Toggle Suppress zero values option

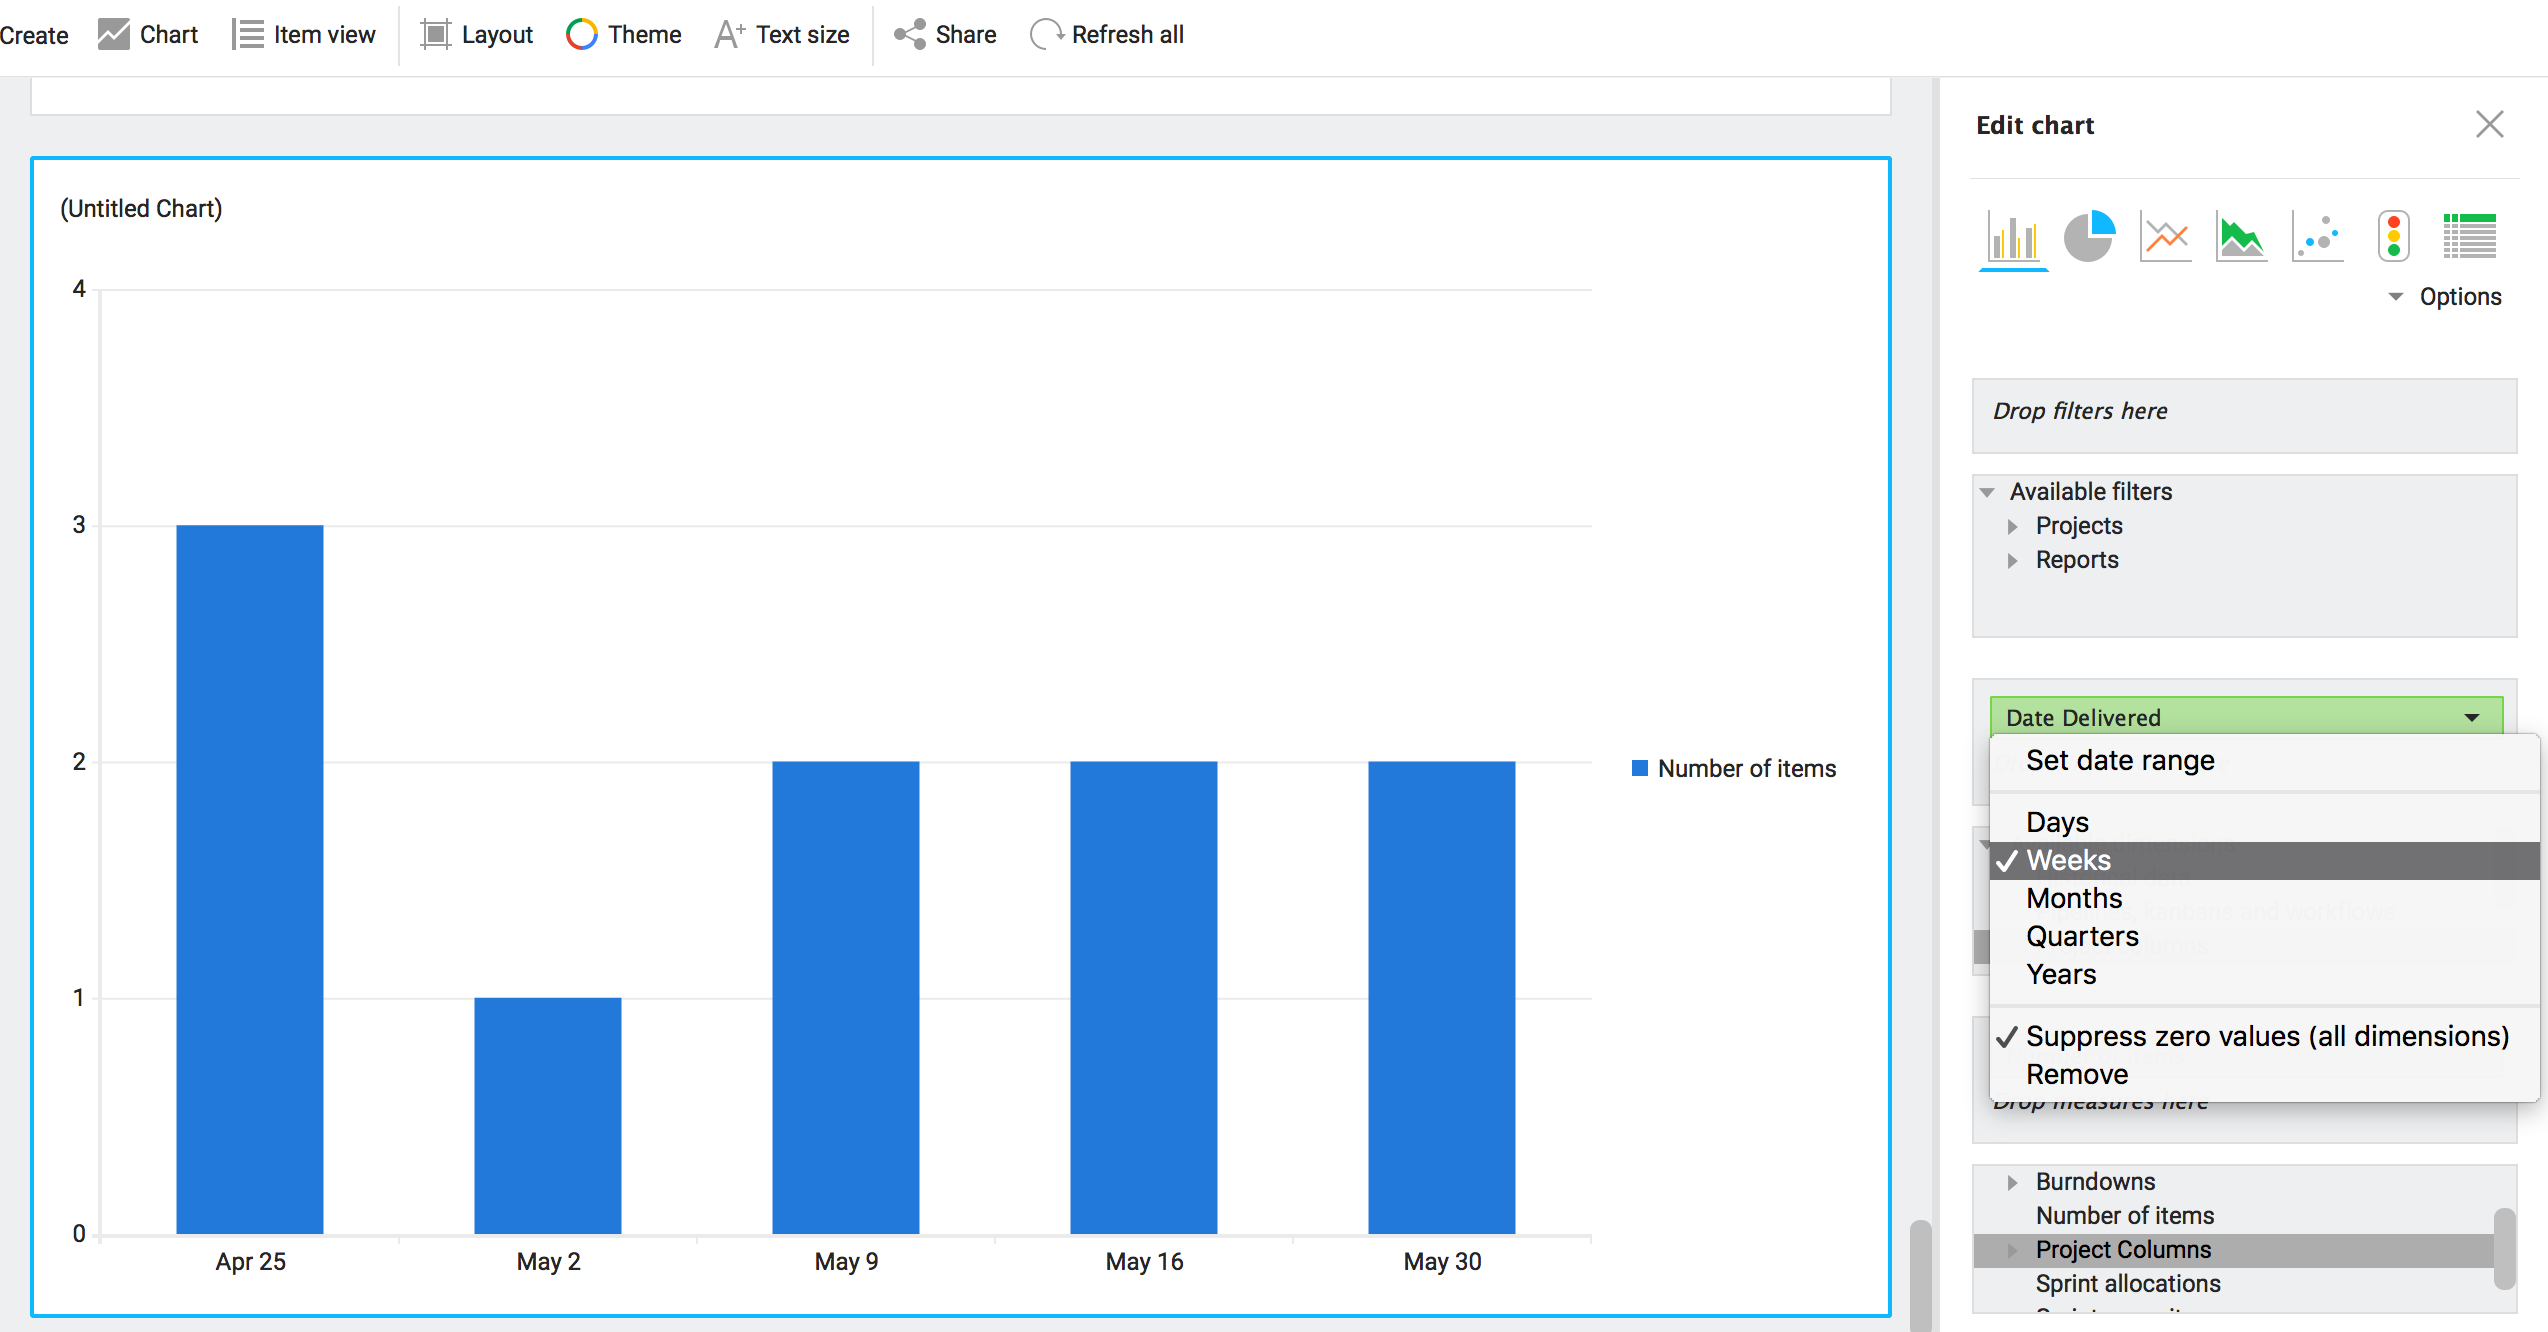(x=2266, y=1037)
